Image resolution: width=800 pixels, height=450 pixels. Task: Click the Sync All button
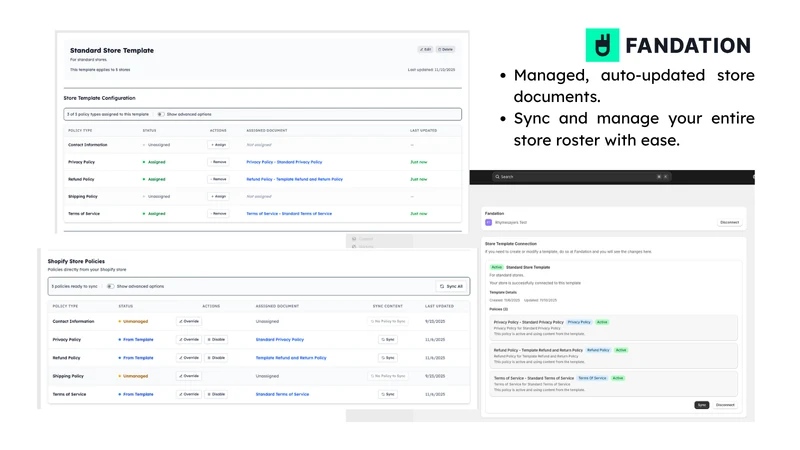(x=451, y=286)
